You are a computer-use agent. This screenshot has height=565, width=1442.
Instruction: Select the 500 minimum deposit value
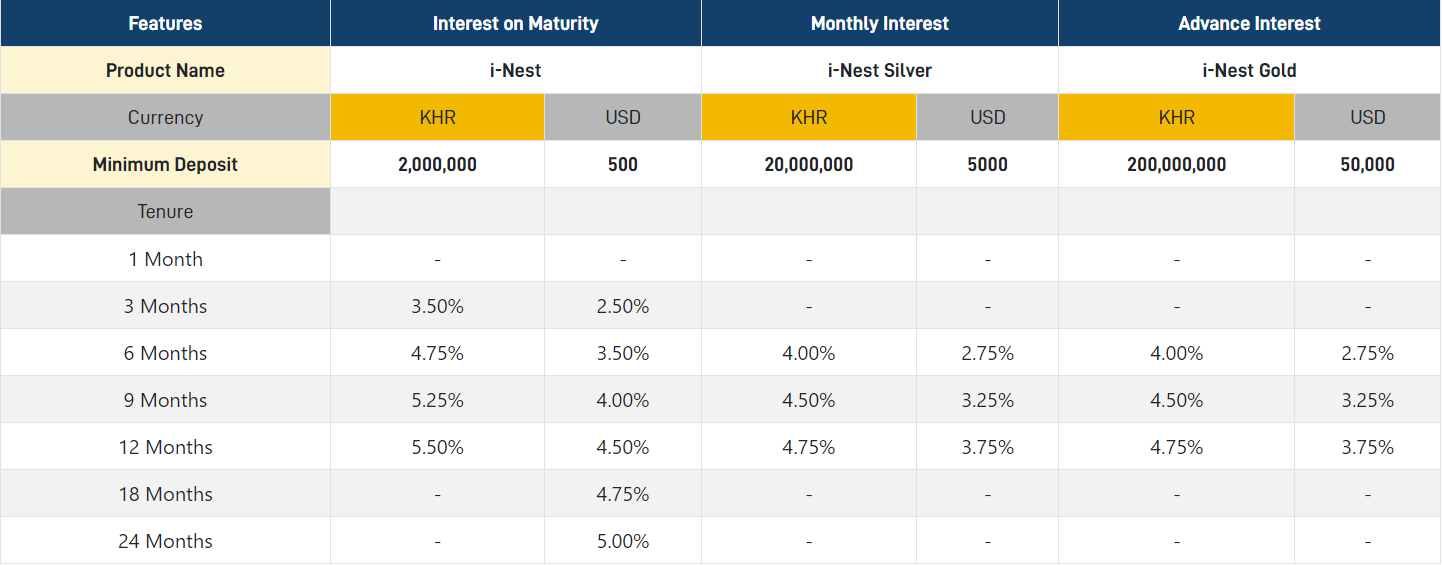[623, 164]
